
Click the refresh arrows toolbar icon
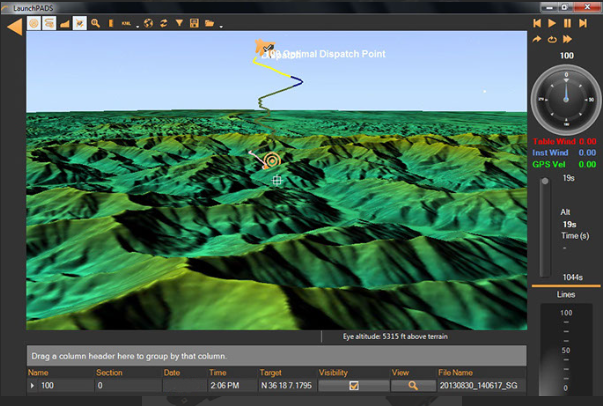coord(164,23)
